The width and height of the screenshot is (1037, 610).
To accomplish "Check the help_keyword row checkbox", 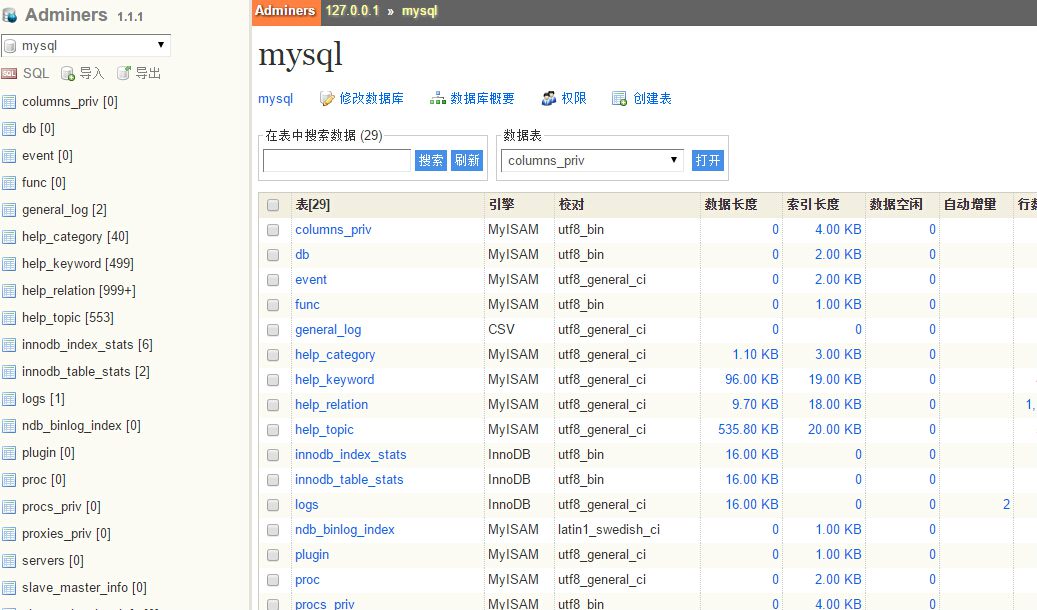I will [273, 380].
